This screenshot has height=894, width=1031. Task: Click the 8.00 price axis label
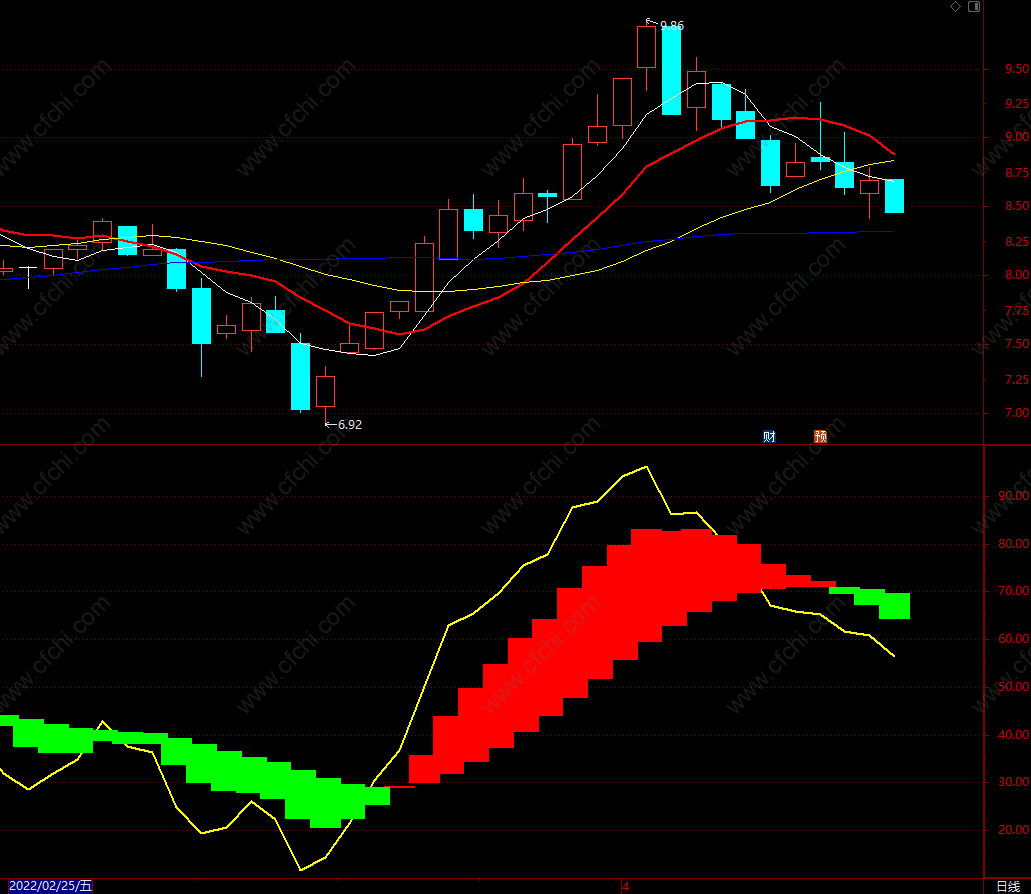[x=1017, y=275]
